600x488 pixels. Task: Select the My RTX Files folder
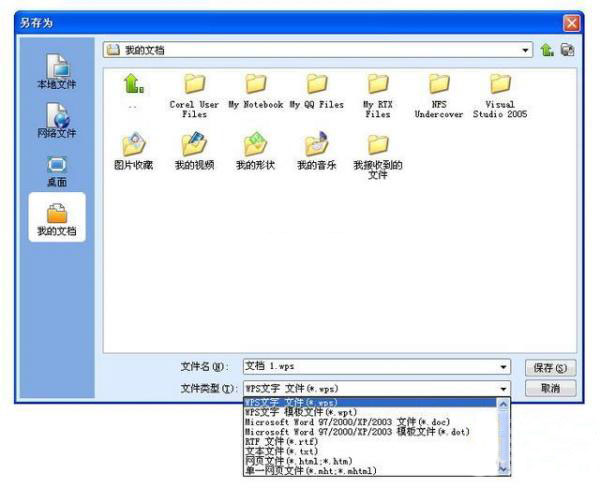coord(378,96)
